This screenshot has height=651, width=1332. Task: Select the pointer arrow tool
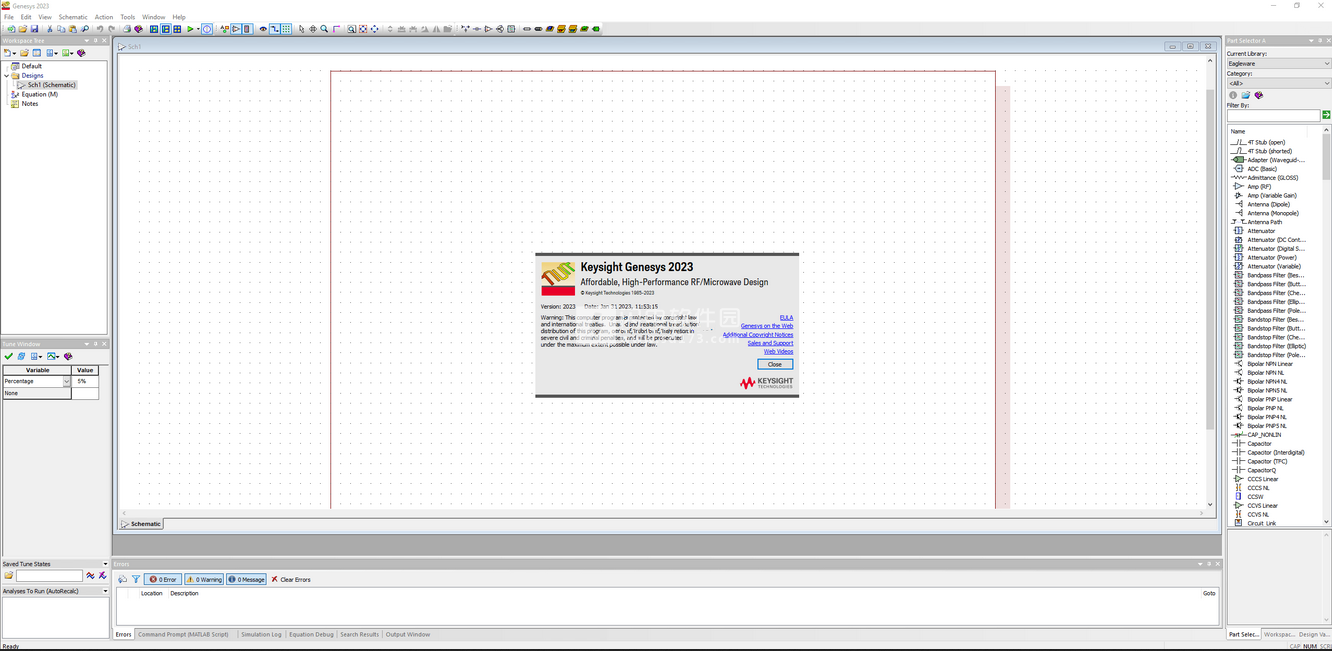click(301, 29)
